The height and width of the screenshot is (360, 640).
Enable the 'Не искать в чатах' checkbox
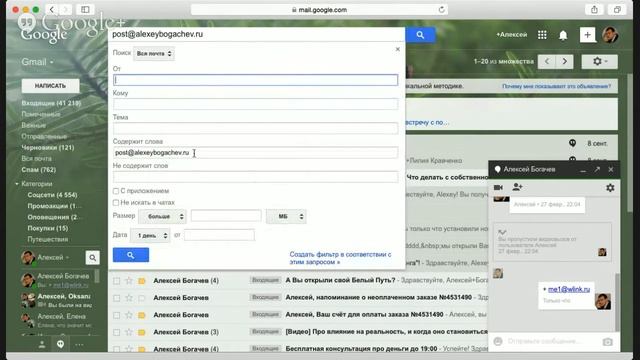point(116,202)
